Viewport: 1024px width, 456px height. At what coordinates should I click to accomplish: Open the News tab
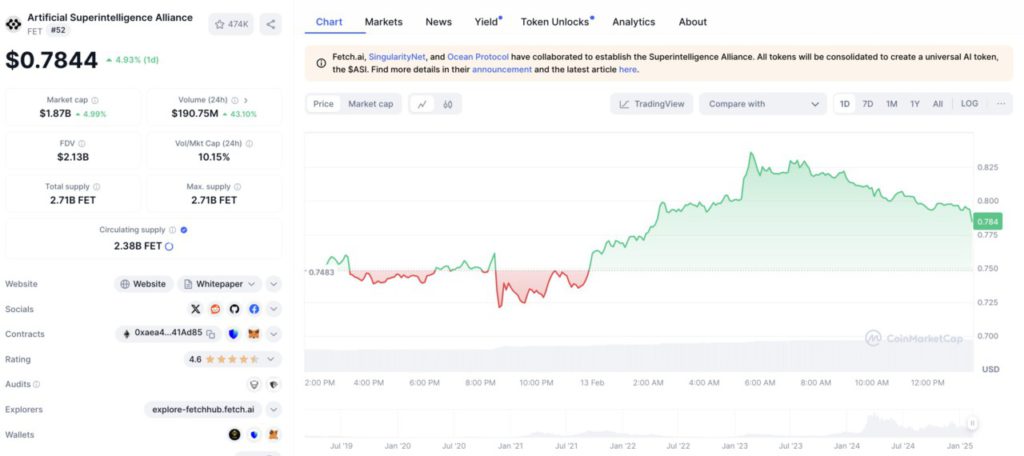[x=438, y=22]
